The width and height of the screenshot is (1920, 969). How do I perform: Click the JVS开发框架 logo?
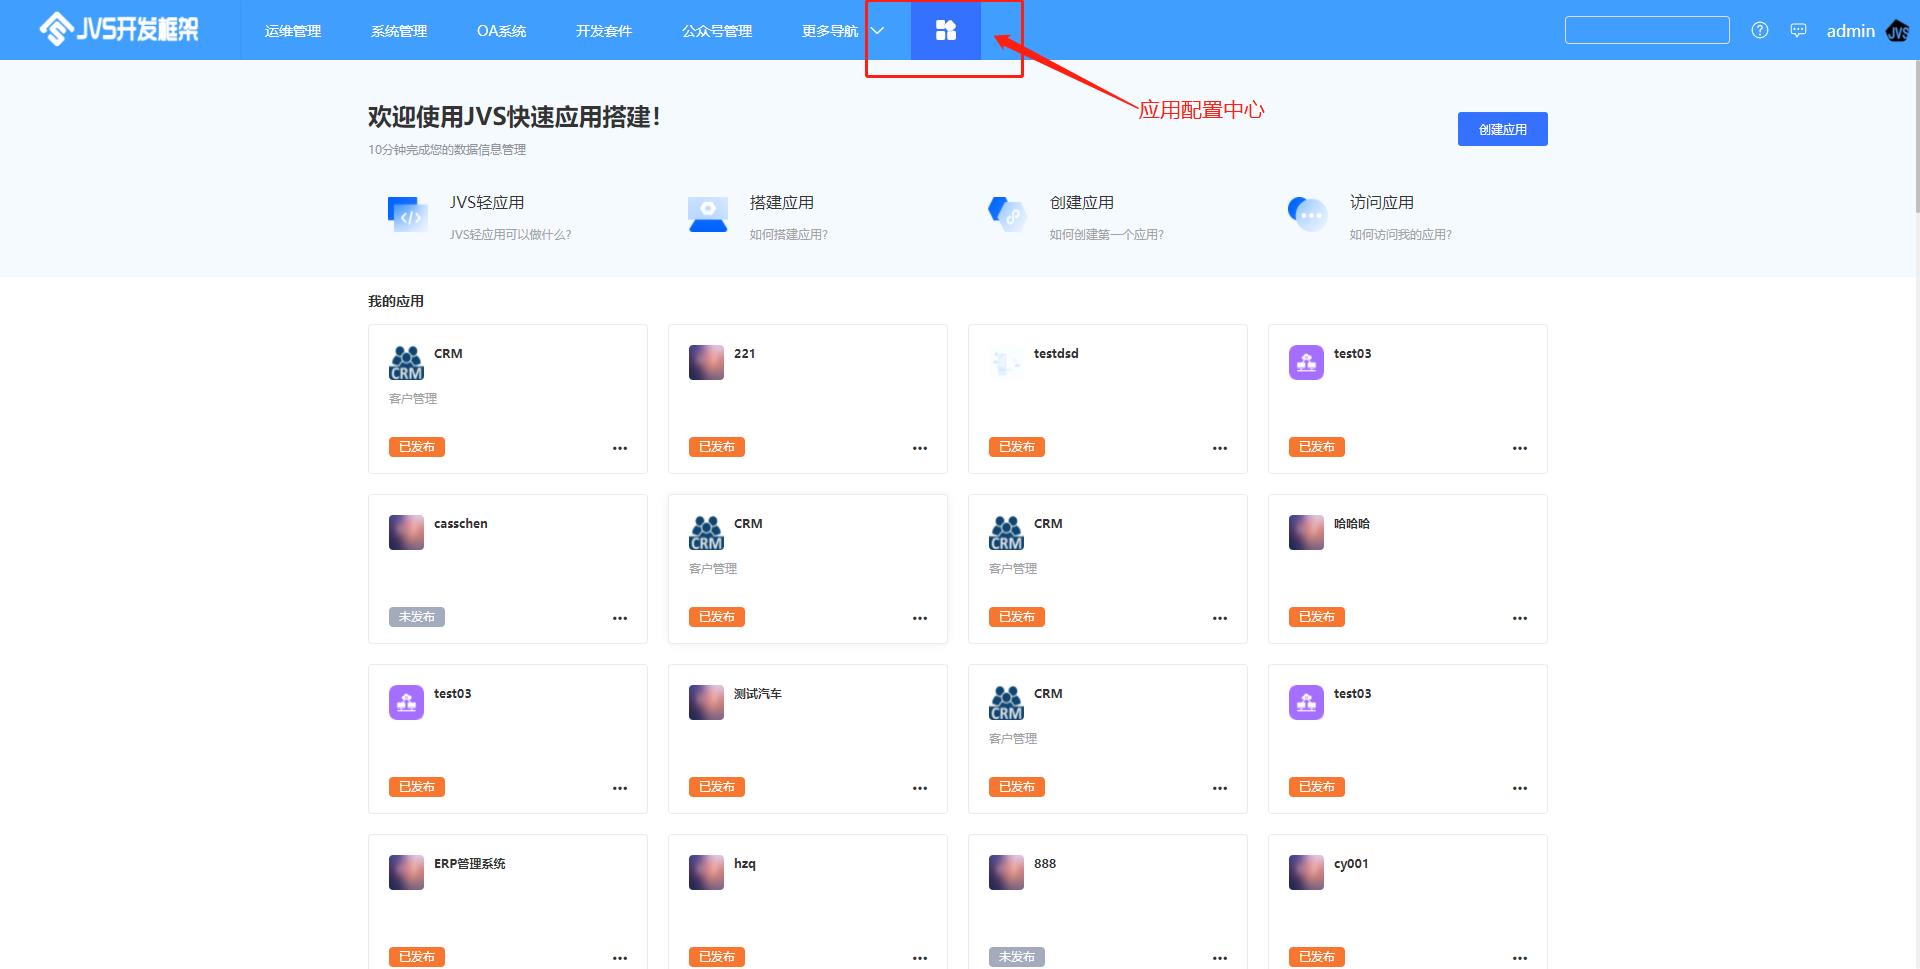pos(119,30)
